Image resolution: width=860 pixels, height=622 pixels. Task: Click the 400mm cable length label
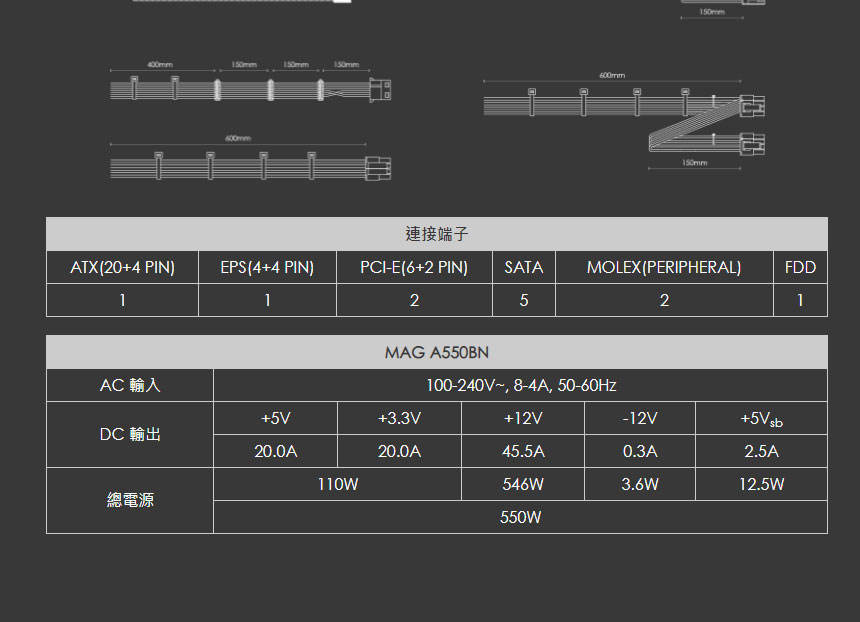point(160,65)
